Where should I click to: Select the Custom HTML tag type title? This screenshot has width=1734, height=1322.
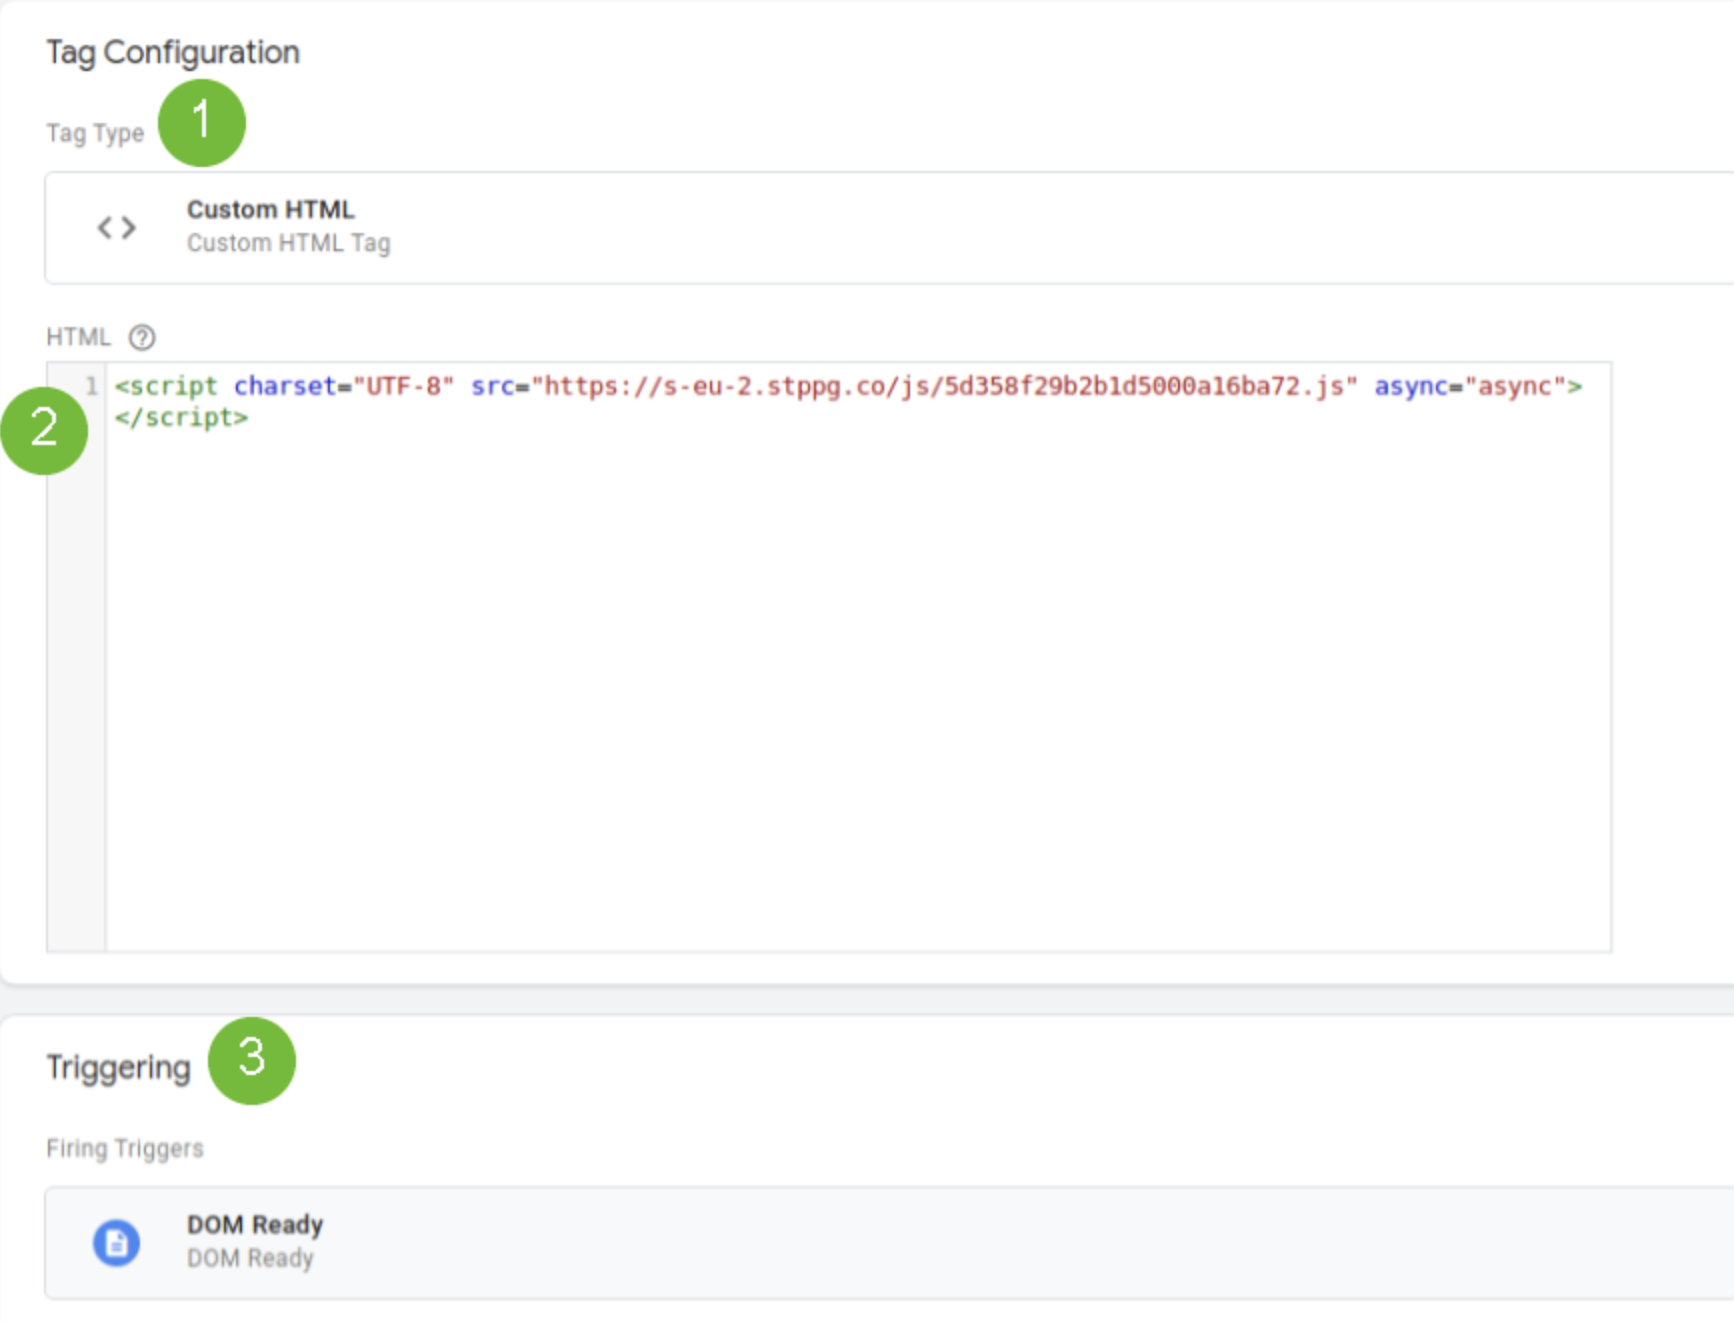(270, 210)
